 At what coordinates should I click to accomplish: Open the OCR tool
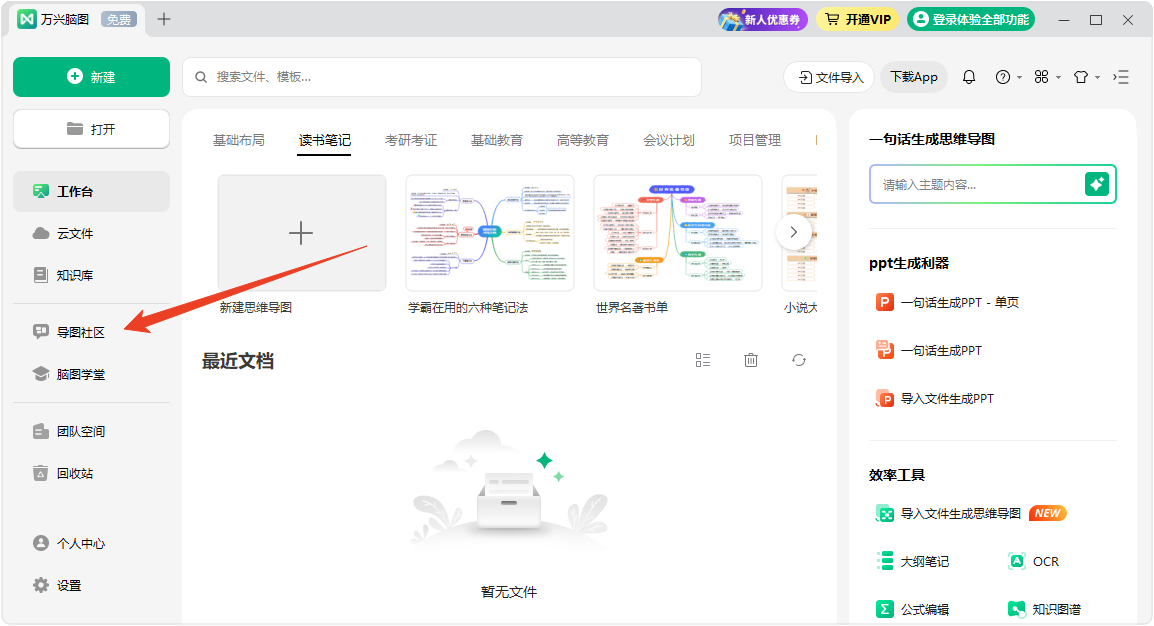[1034, 561]
